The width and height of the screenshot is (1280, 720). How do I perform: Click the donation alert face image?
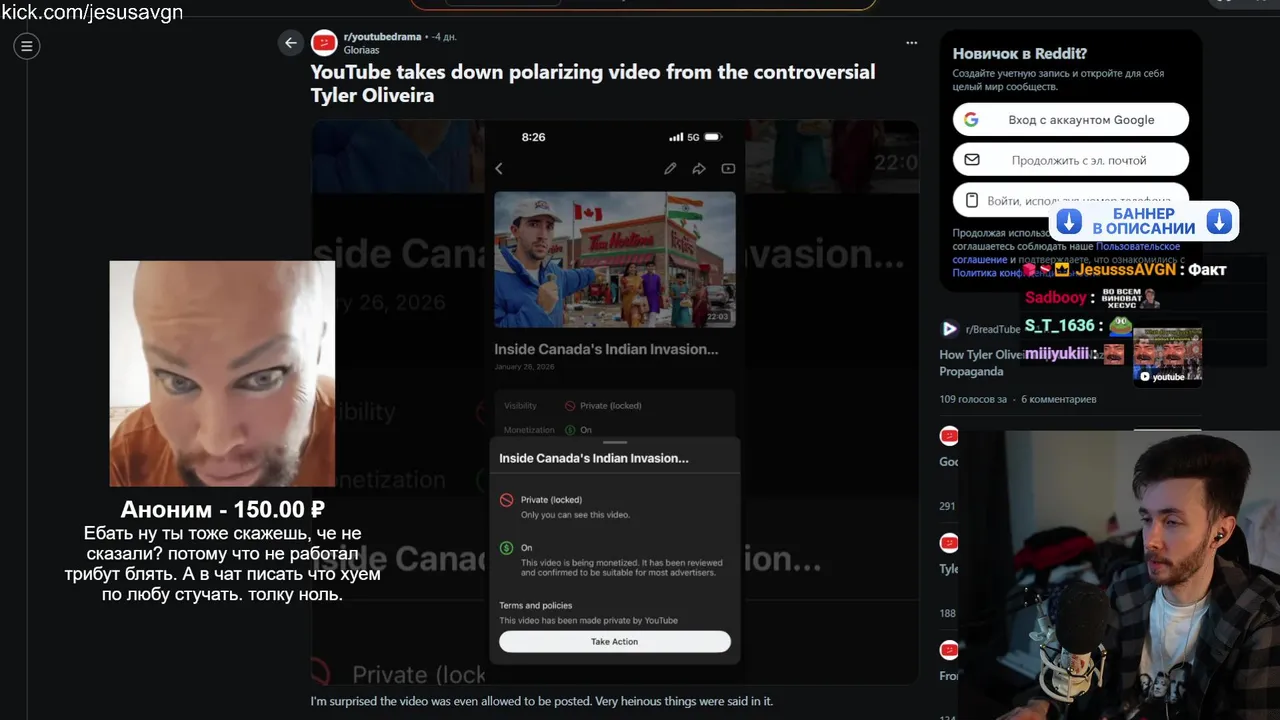tap(222, 373)
